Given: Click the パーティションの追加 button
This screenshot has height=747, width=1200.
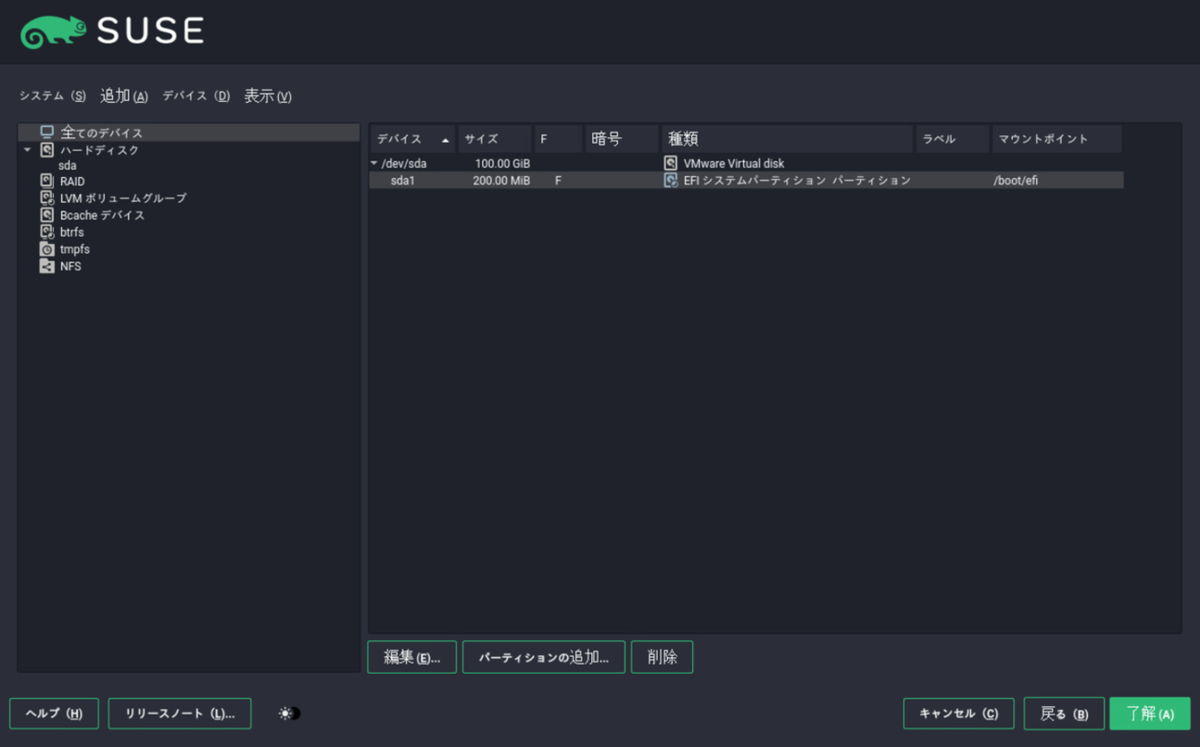Looking at the screenshot, I should [543, 657].
